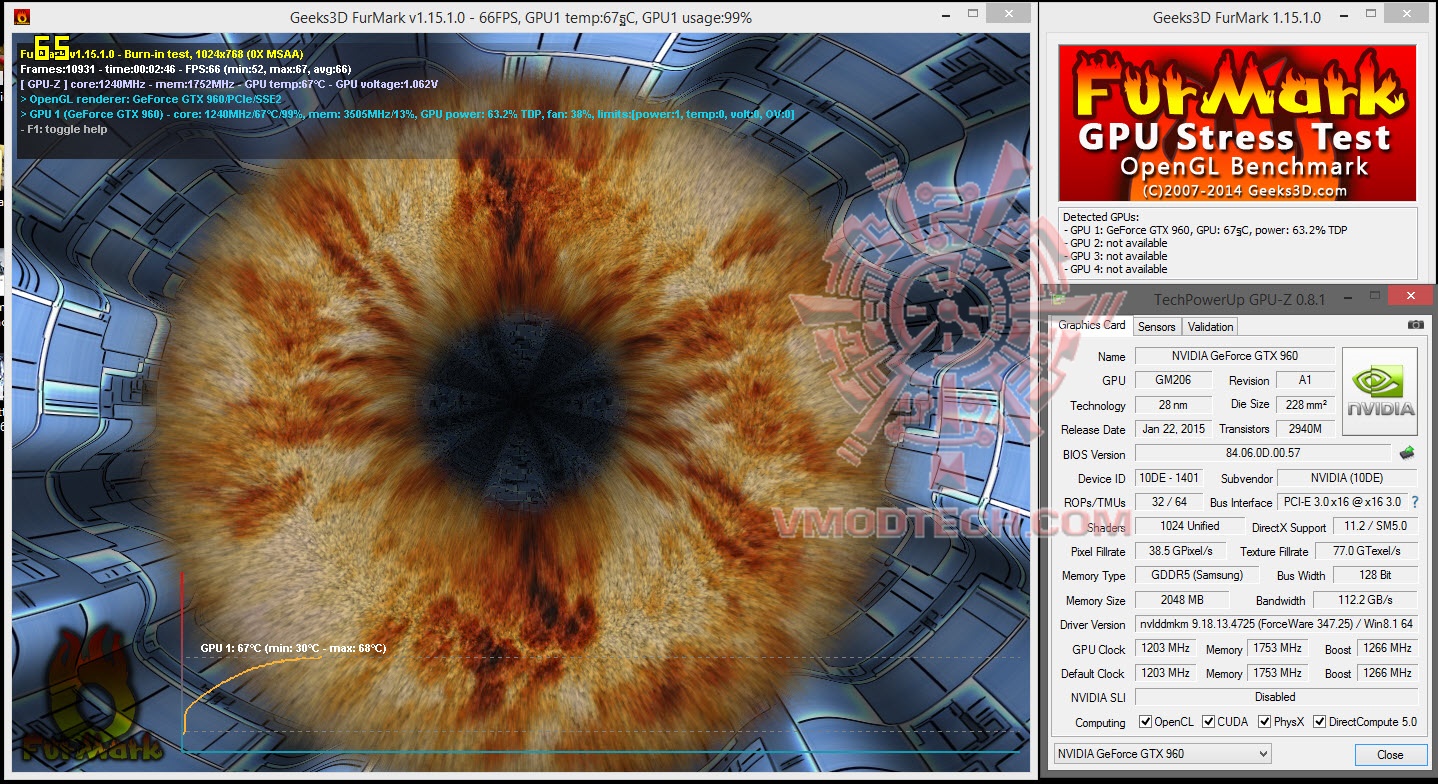
Task: Click the Subvendor field NVIDIA (10DE)
Action: click(x=1348, y=478)
